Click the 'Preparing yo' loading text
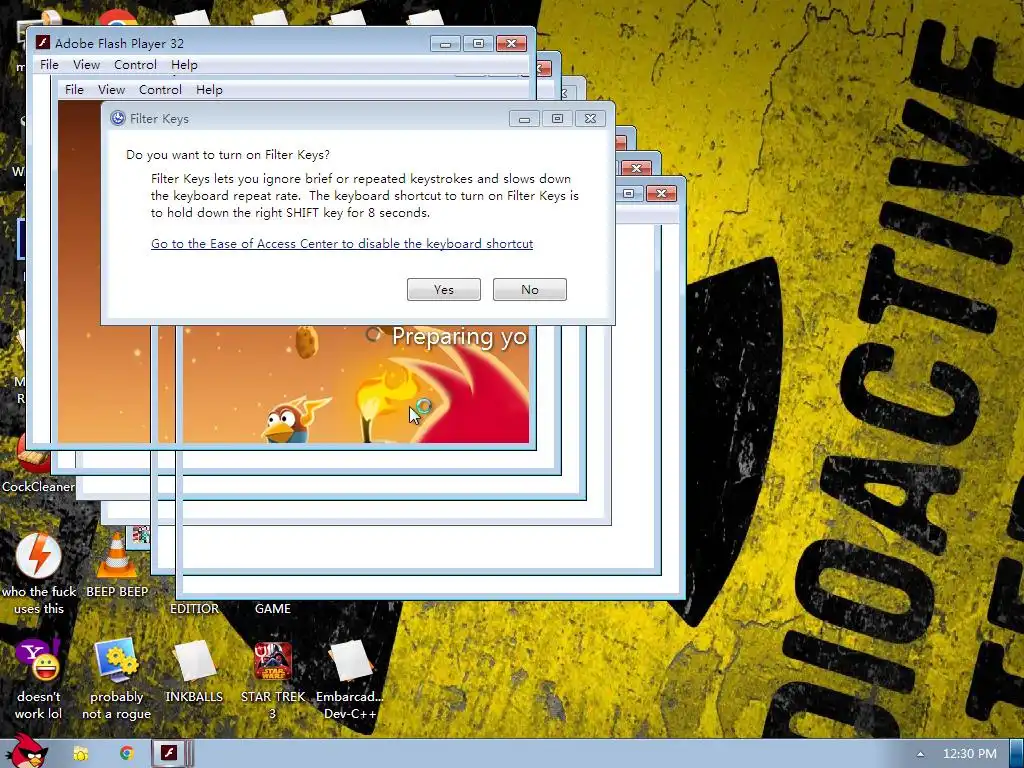The height and width of the screenshot is (768, 1024). (x=459, y=336)
